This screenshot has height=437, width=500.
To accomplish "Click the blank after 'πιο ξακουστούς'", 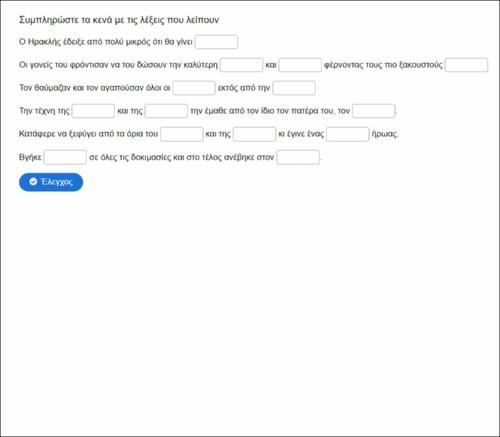I will click(466, 65).
